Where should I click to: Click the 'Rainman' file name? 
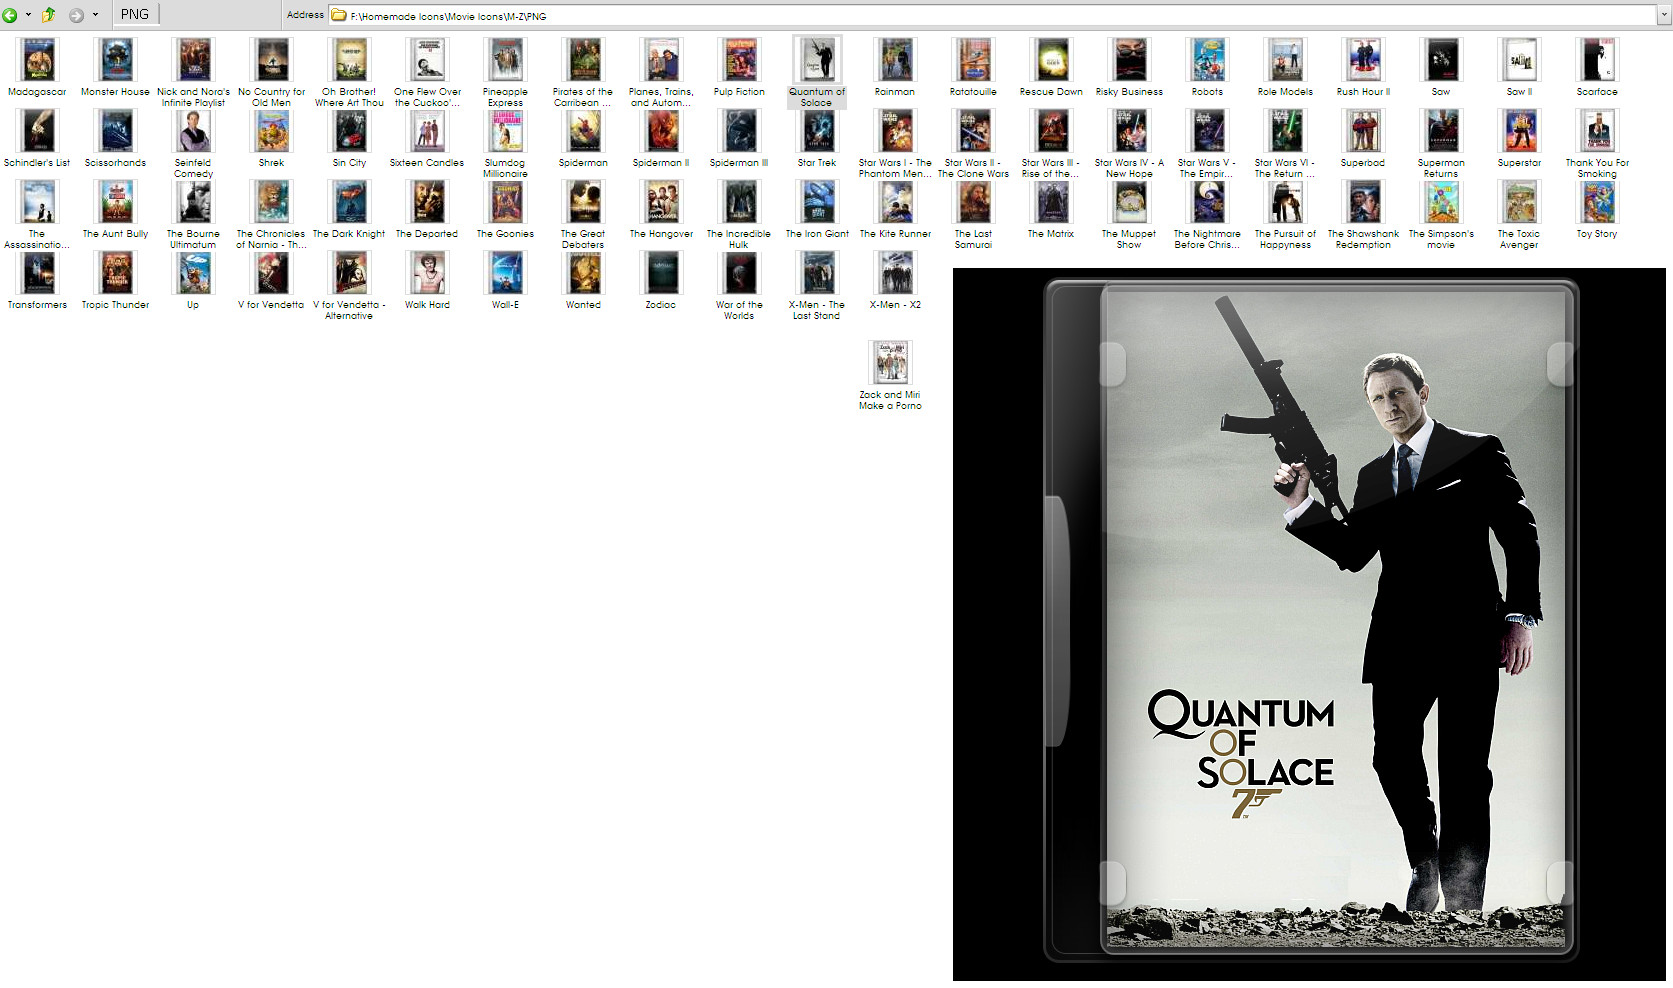(x=895, y=92)
